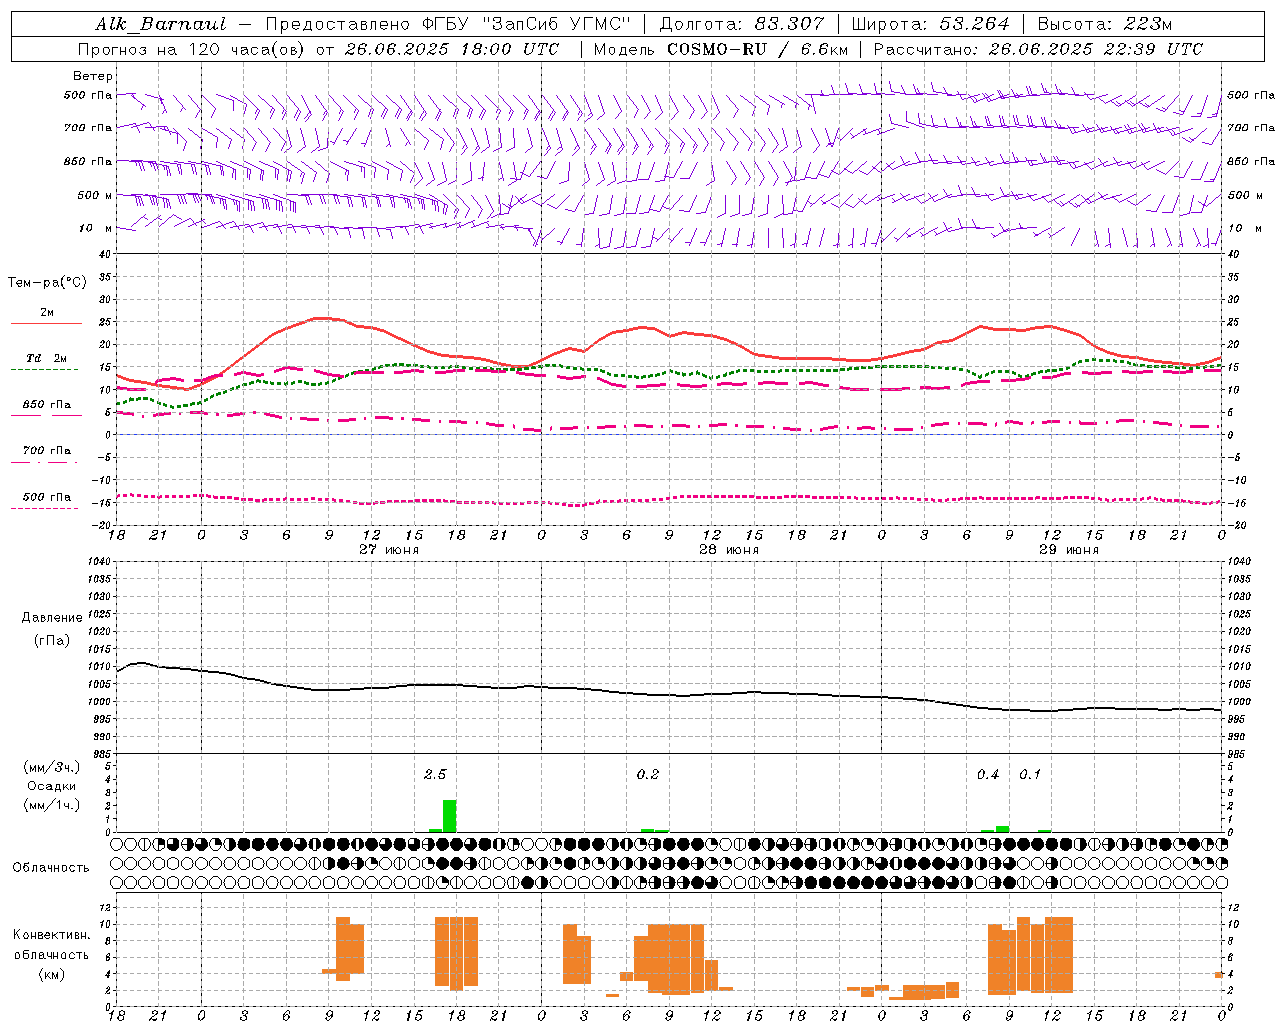Click the Давление label
The width and height of the screenshot is (1280, 1024).
52,618
